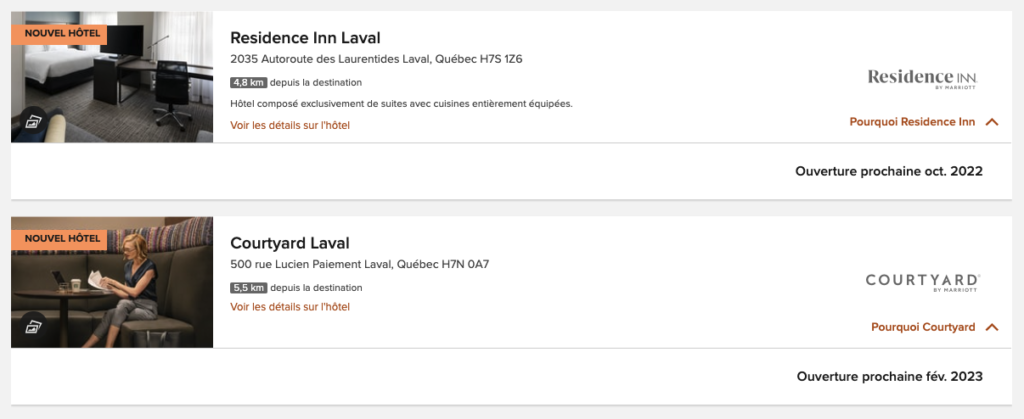Click the 4,8 km distance badge
Image resolution: width=1024 pixels, height=419 pixels.
[247, 83]
